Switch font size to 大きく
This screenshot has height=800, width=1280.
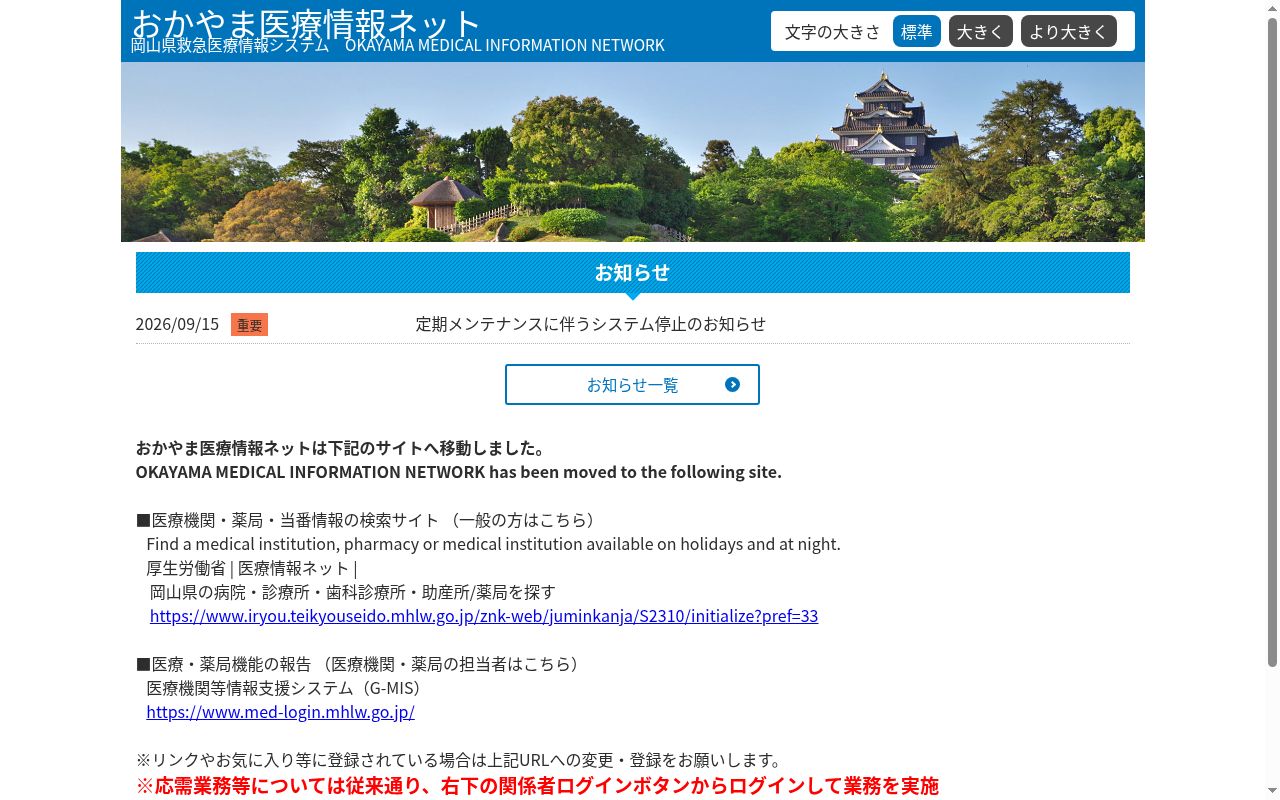980,31
